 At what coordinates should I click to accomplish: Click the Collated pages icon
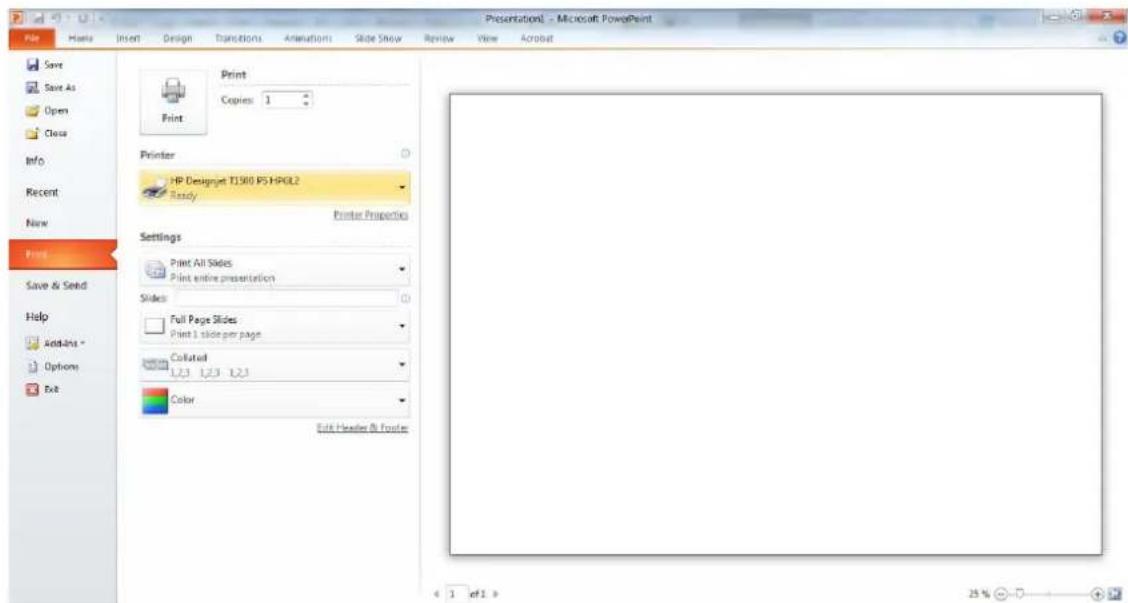click(155, 364)
